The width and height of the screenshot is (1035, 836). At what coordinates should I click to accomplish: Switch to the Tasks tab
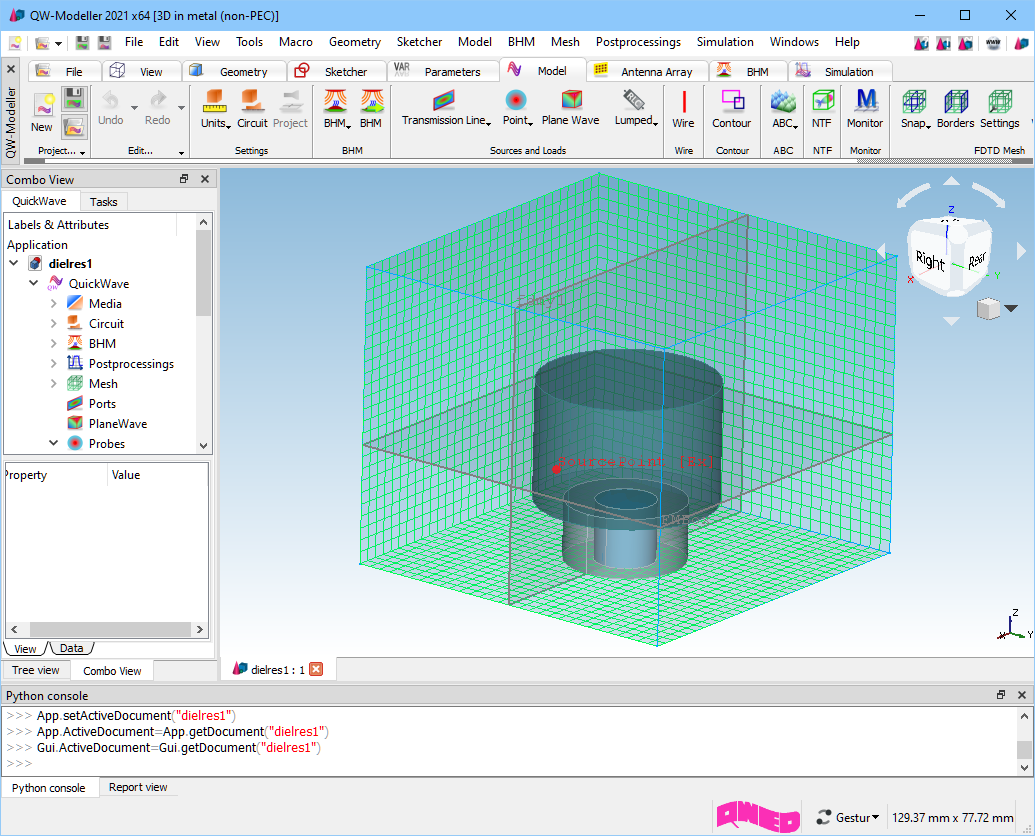click(104, 202)
